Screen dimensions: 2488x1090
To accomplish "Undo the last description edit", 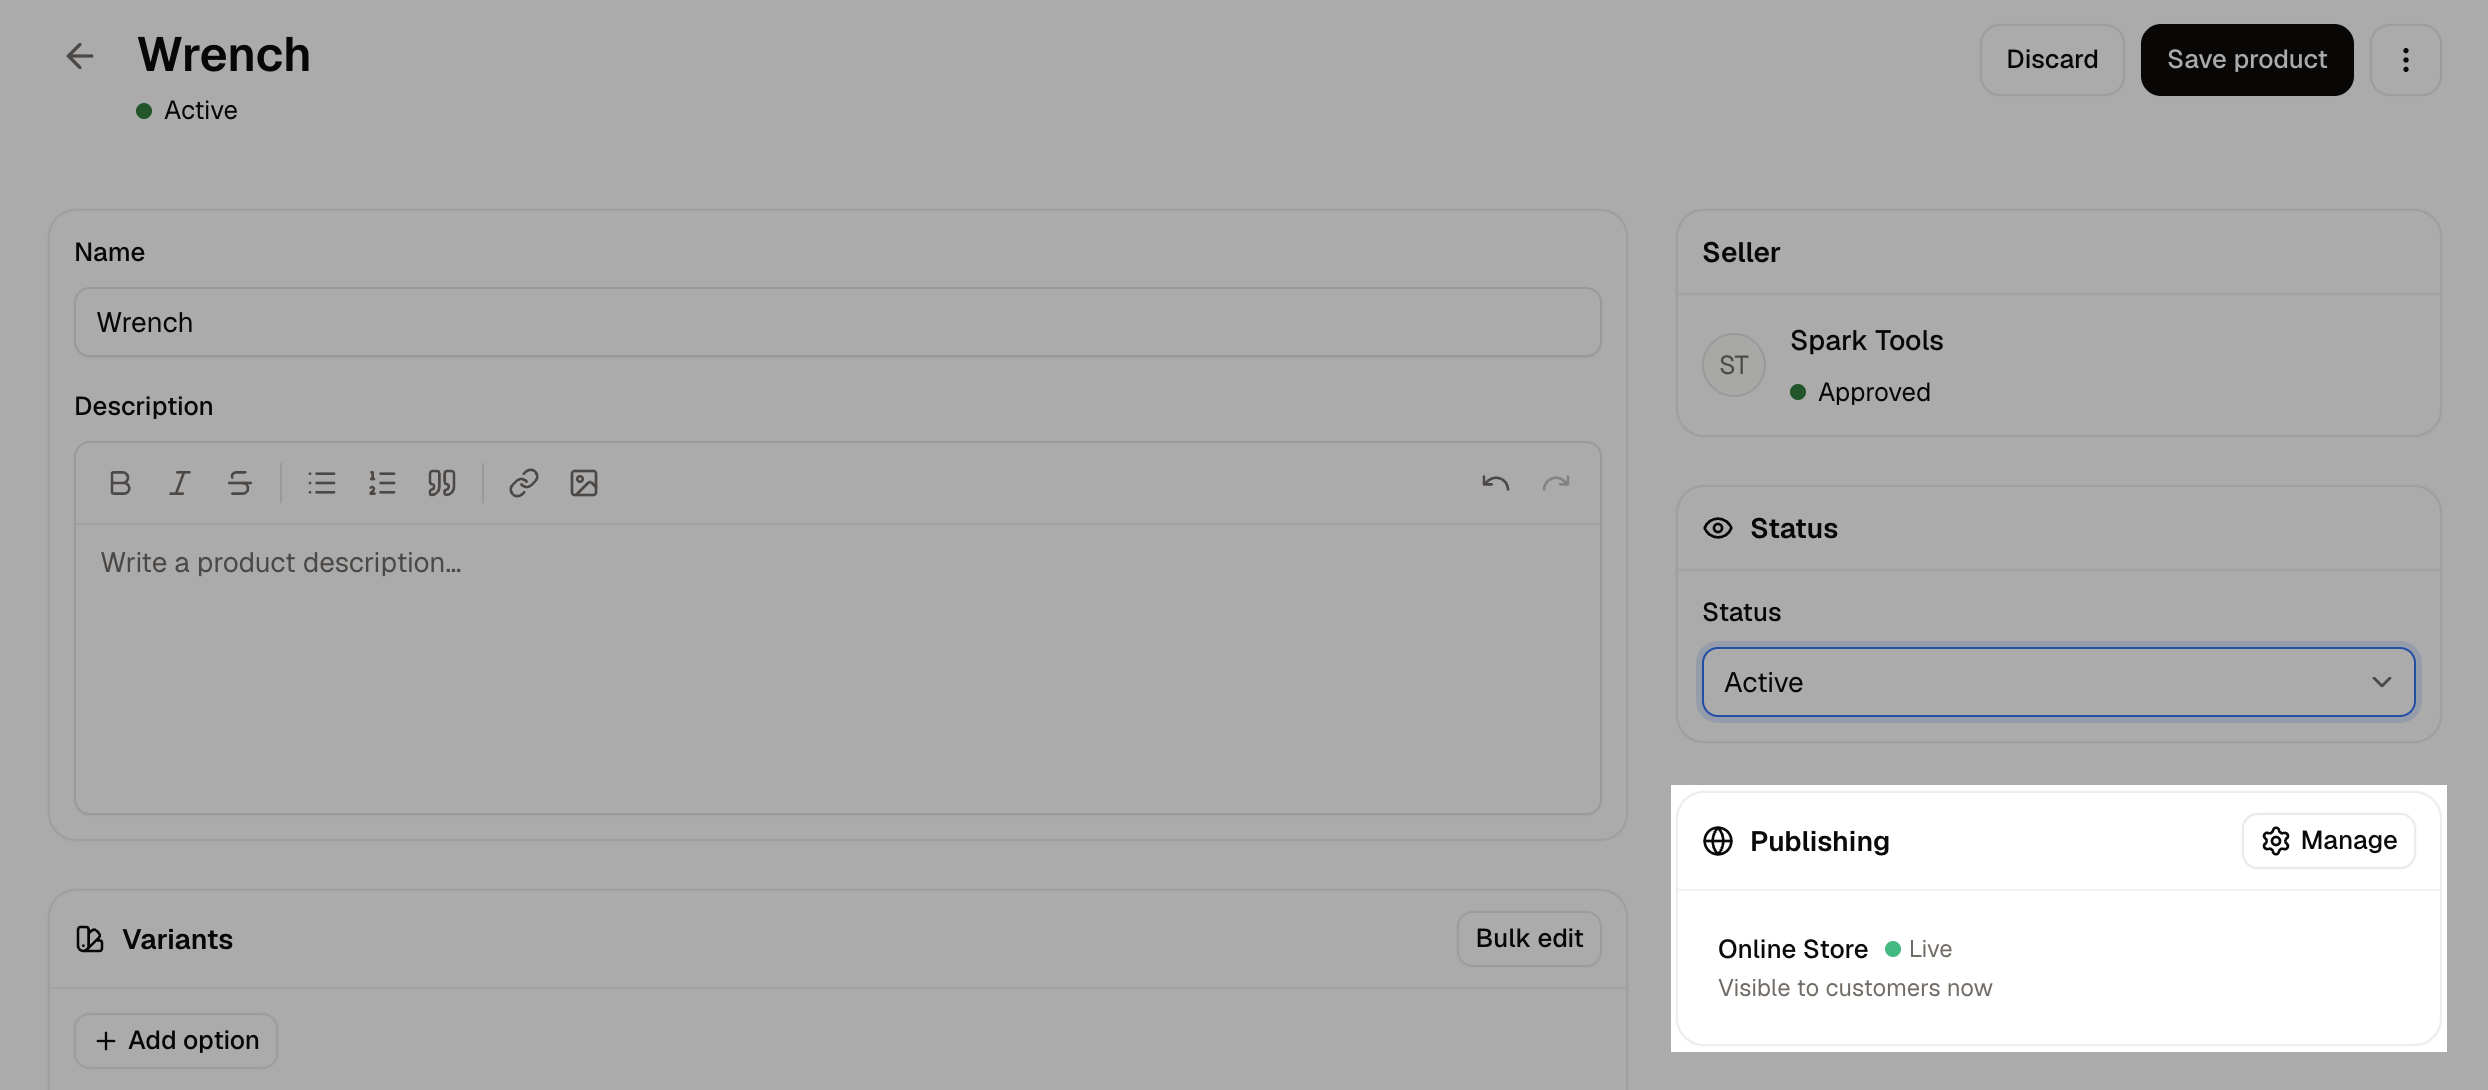I will pyautogui.click(x=1496, y=483).
